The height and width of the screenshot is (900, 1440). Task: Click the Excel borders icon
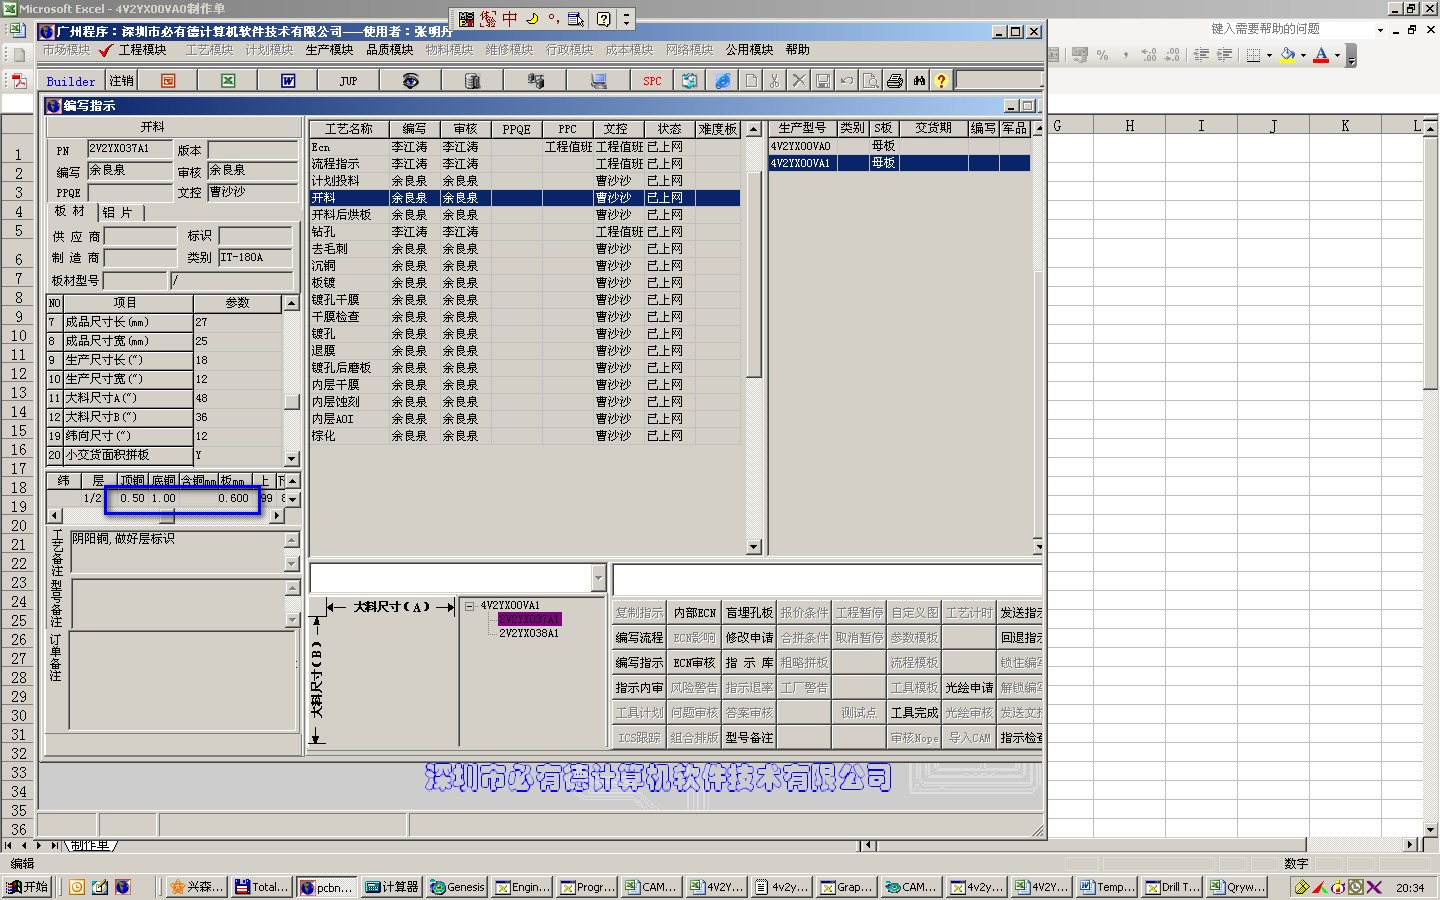pos(1253,55)
